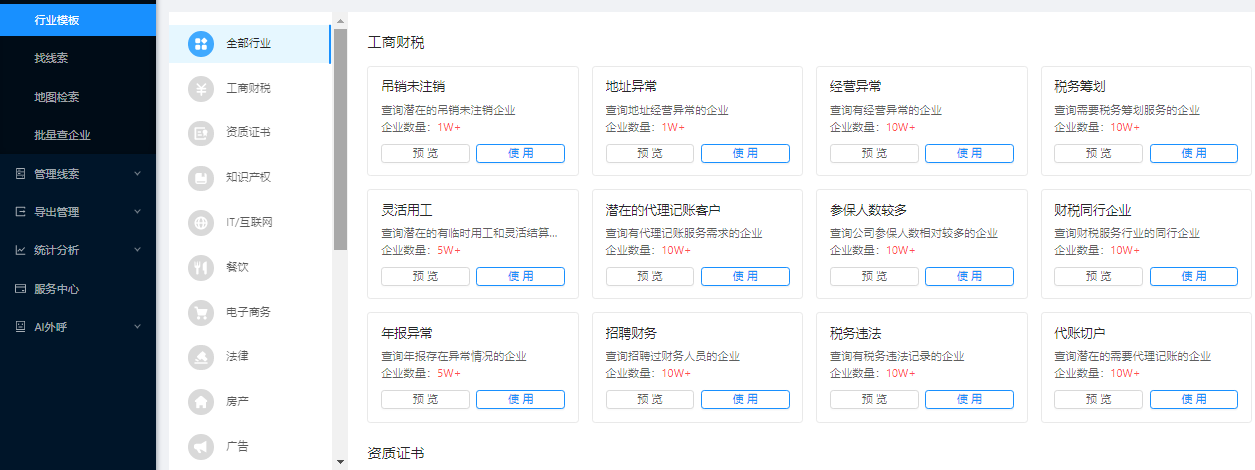Click the 导出管理 export icon

point(20,212)
